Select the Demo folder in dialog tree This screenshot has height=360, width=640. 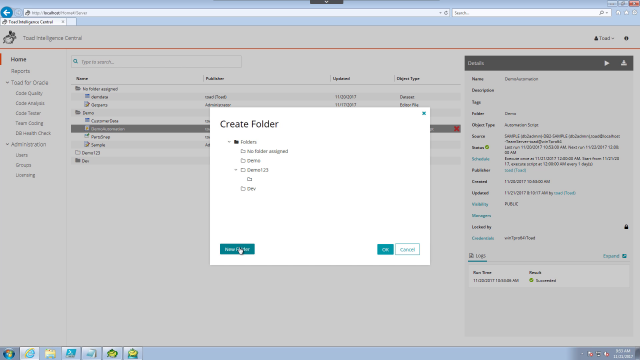pyautogui.click(x=253, y=160)
